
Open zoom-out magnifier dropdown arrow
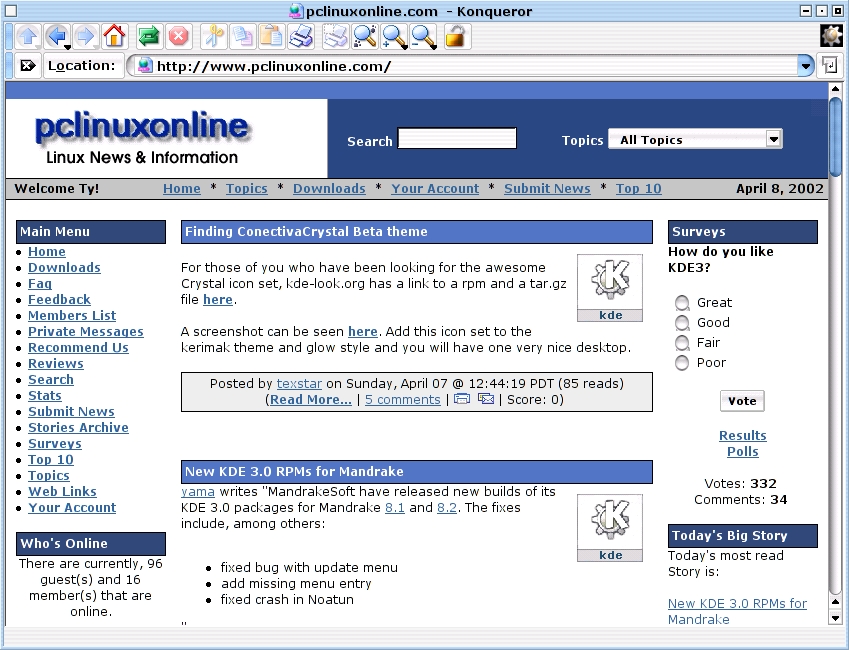pyautogui.click(x=434, y=47)
